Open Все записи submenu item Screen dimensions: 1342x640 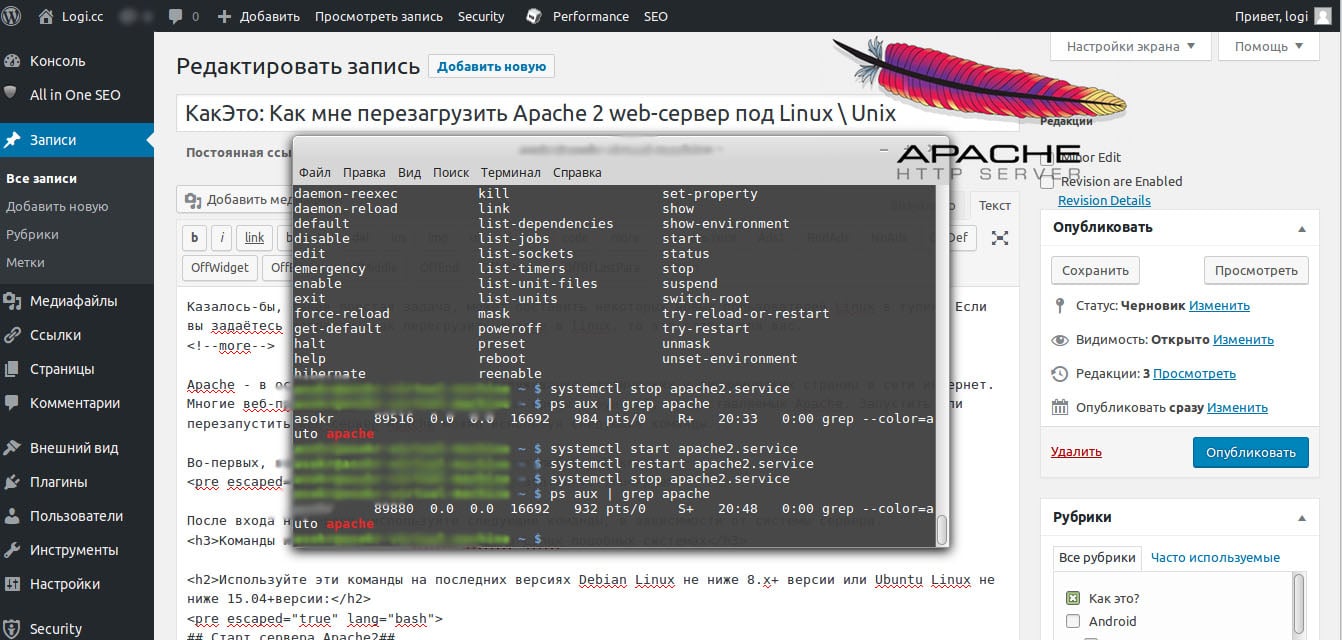click(x=42, y=178)
